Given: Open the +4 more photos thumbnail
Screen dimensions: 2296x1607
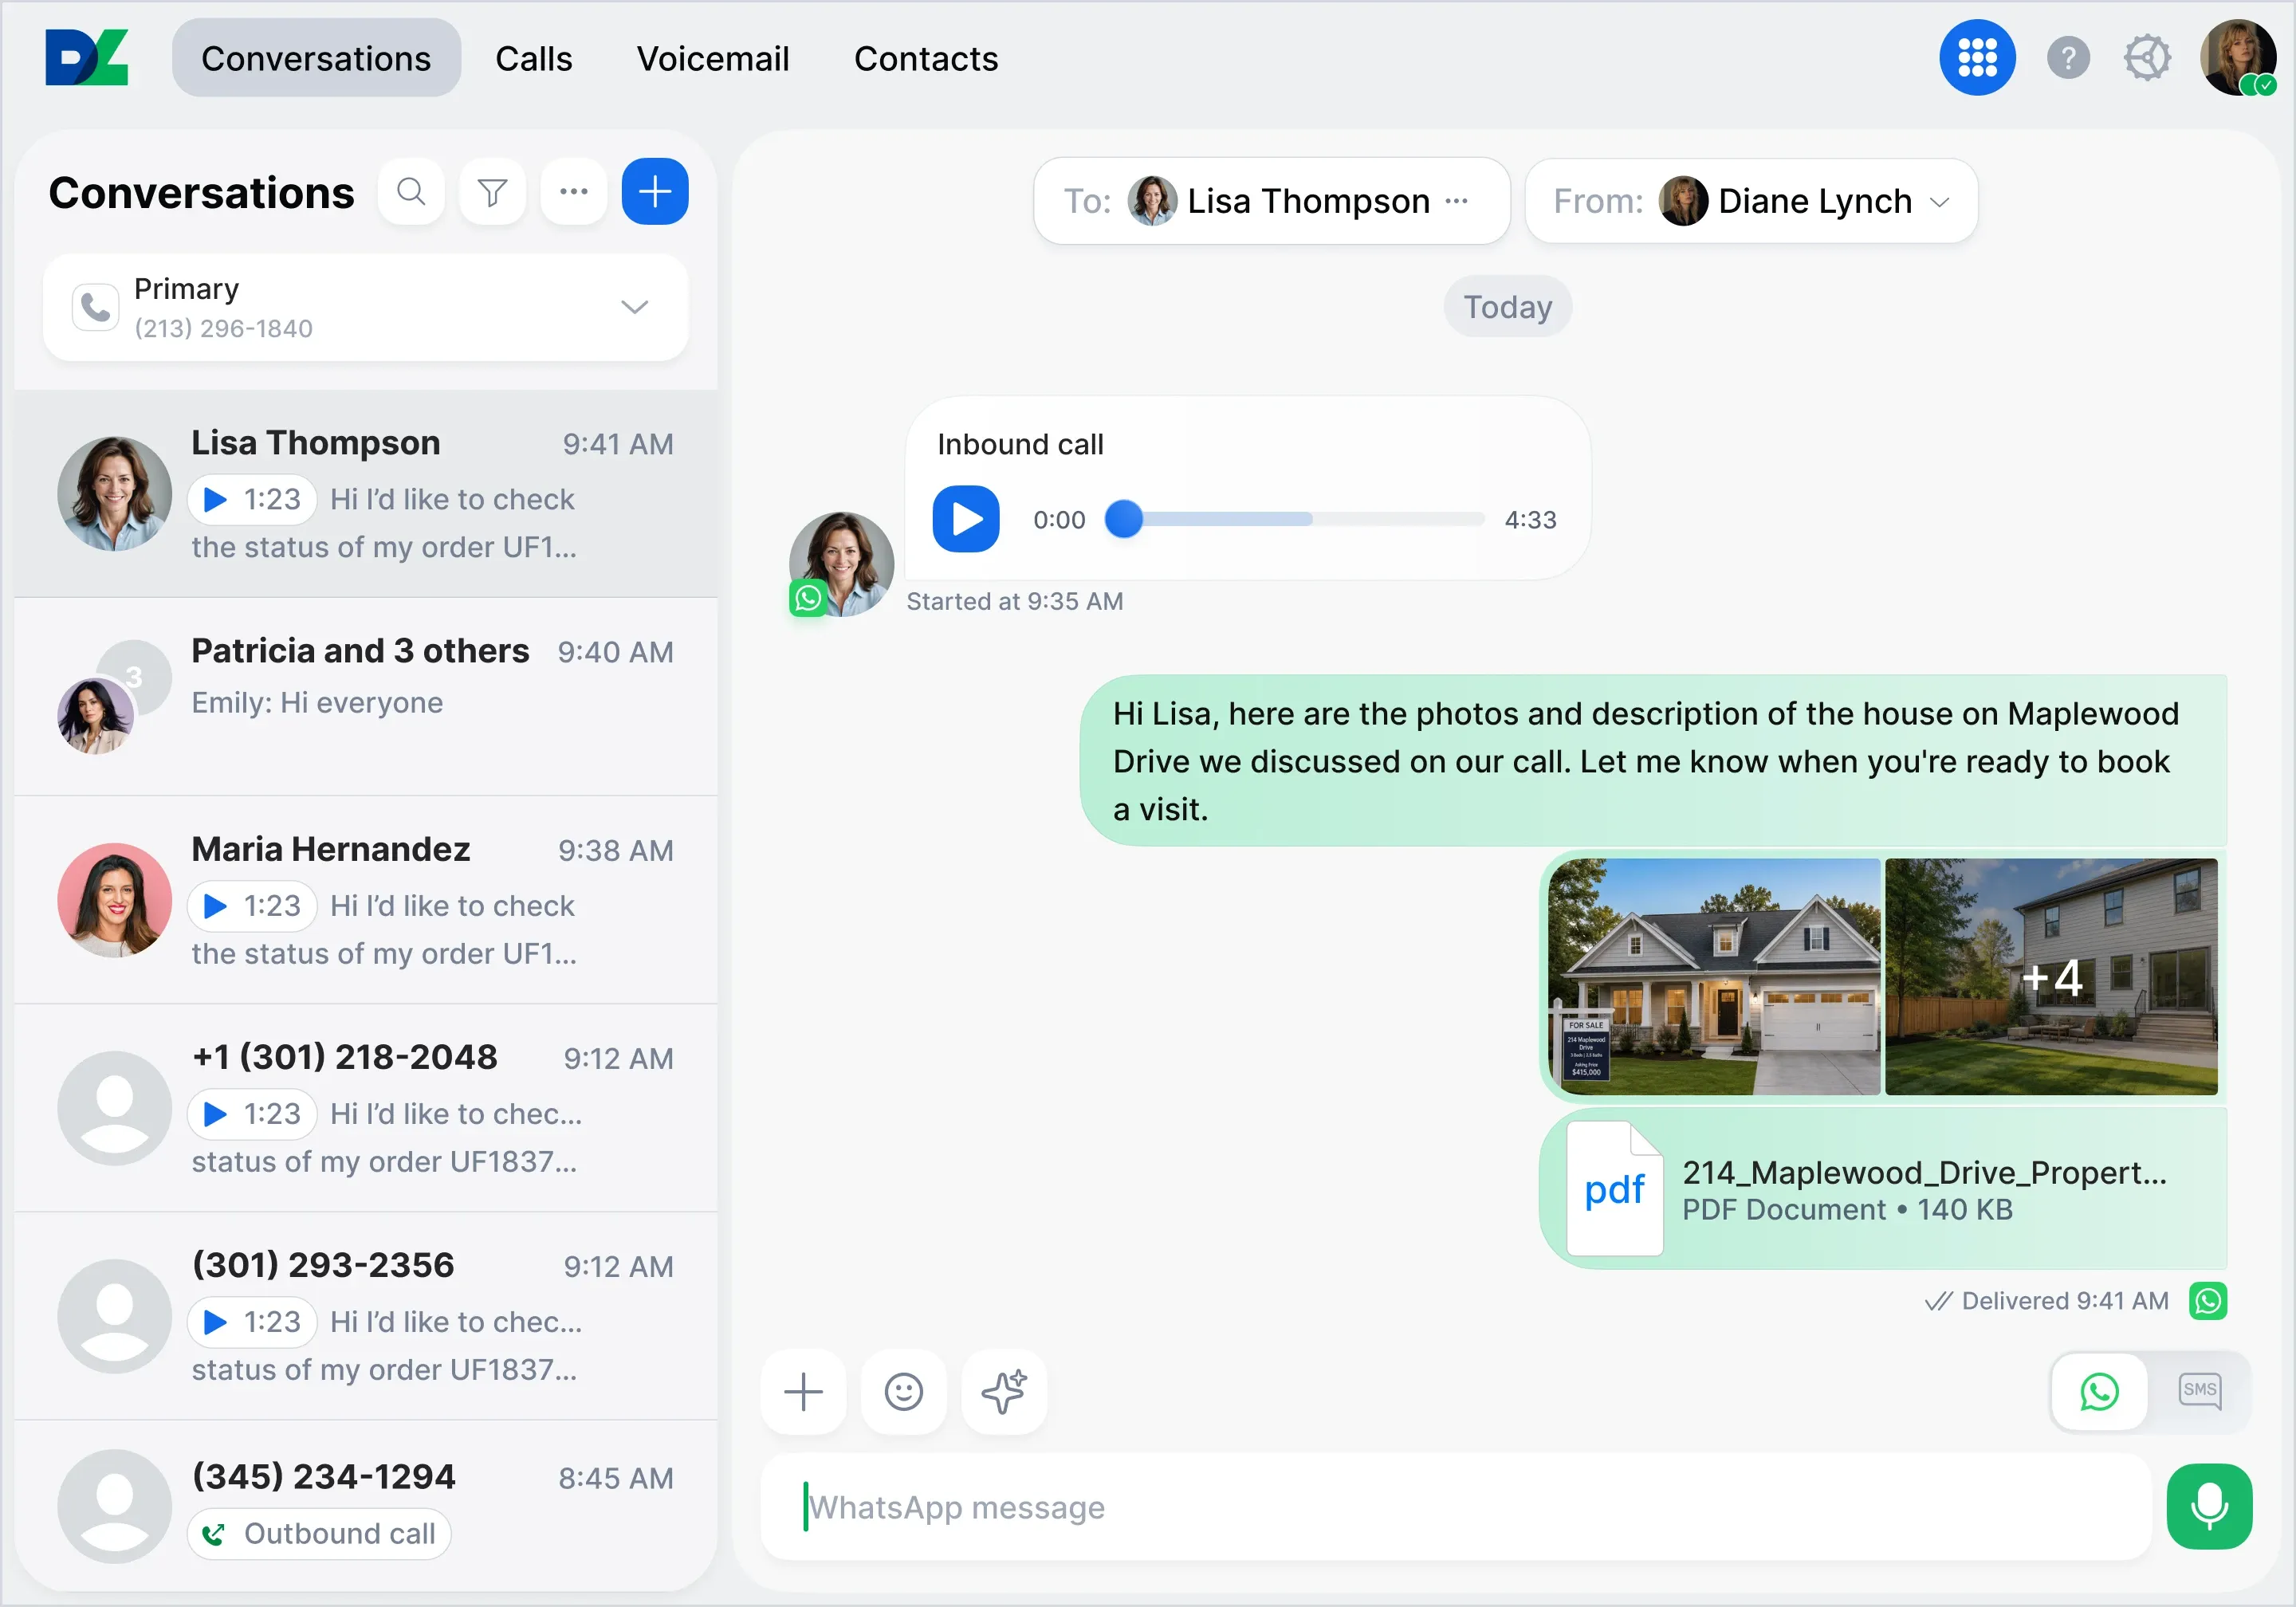Looking at the screenshot, I should coord(2051,976).
